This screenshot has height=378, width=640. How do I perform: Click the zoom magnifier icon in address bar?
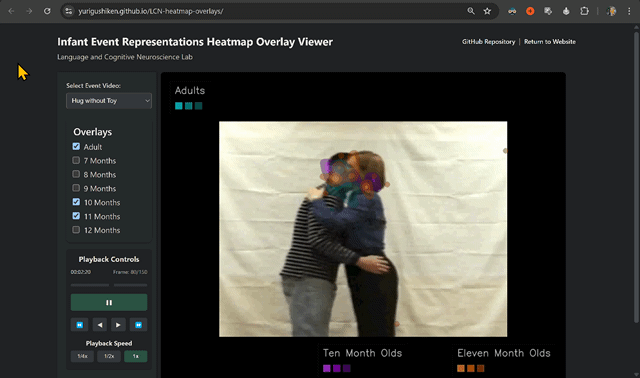(x=471, y=11)
